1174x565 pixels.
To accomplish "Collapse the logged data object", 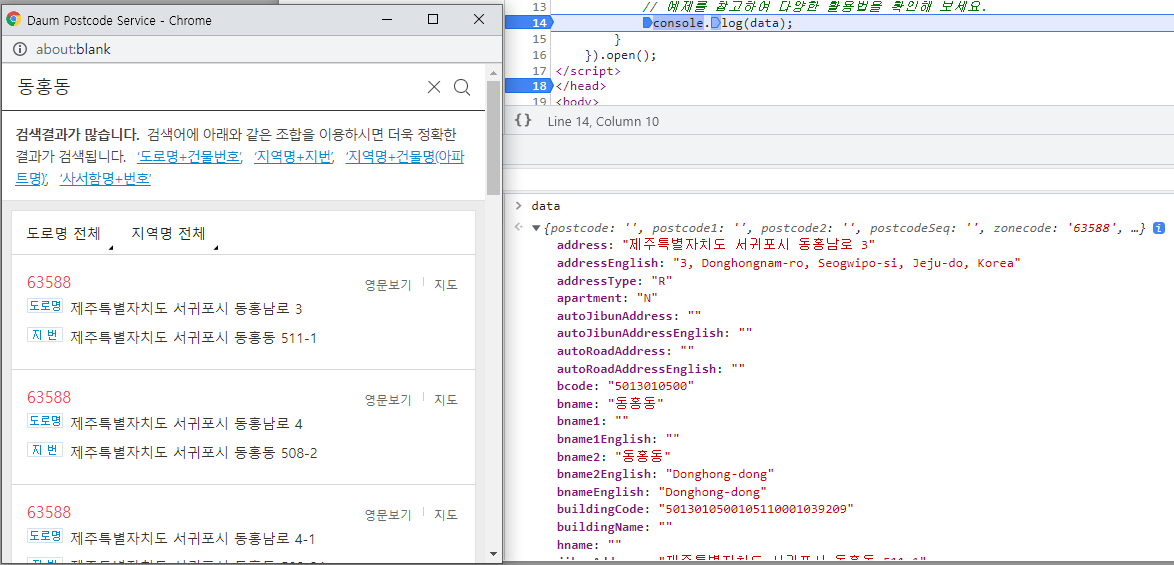I will click(x=535, y=227).
